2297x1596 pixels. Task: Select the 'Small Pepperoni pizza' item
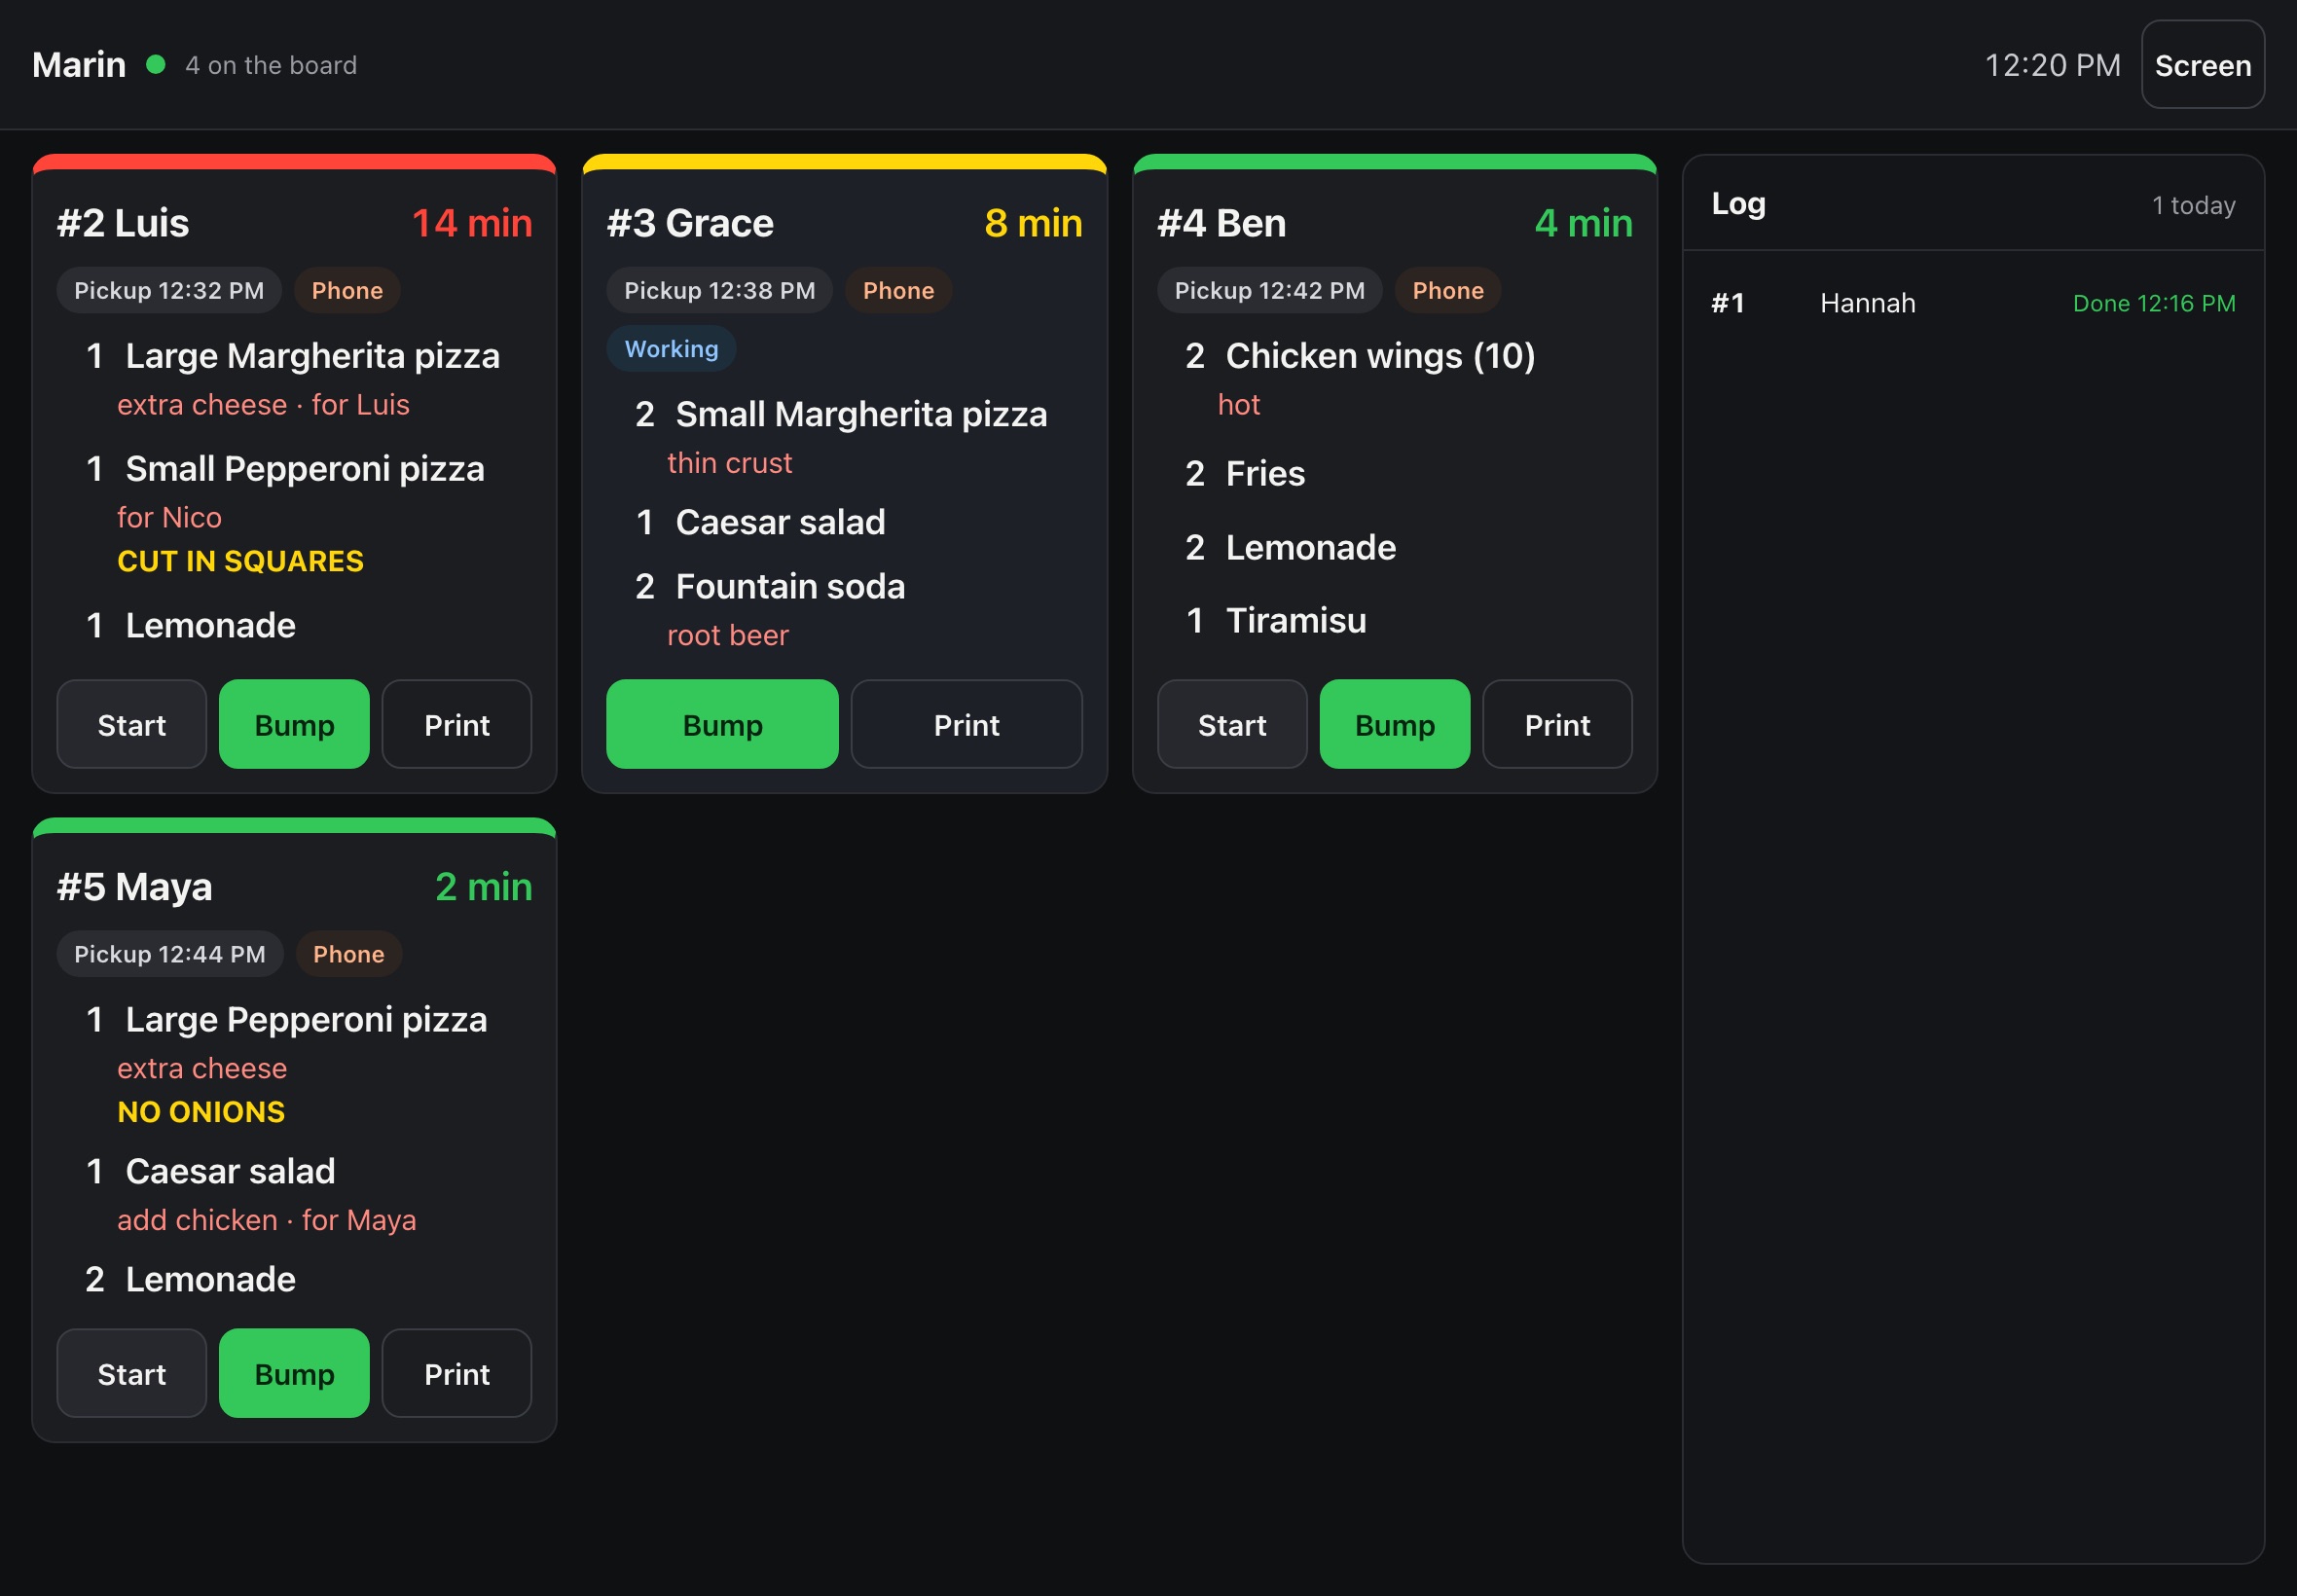click(305, 469)
